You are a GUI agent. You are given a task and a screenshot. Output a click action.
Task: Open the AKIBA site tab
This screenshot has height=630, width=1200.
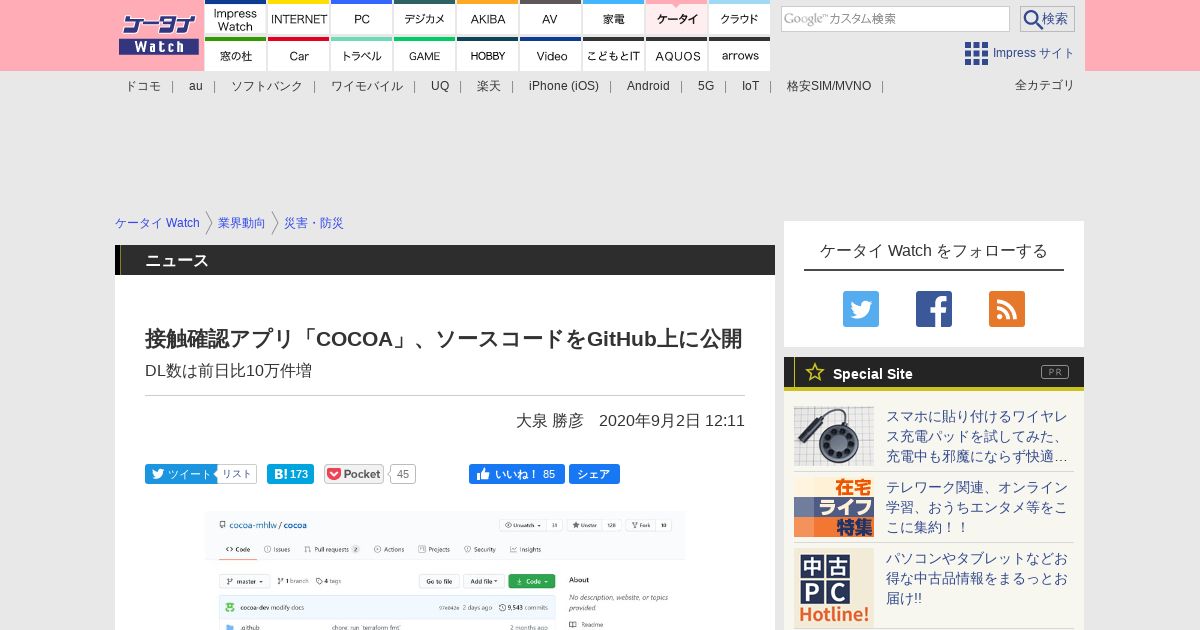(488, 19)
